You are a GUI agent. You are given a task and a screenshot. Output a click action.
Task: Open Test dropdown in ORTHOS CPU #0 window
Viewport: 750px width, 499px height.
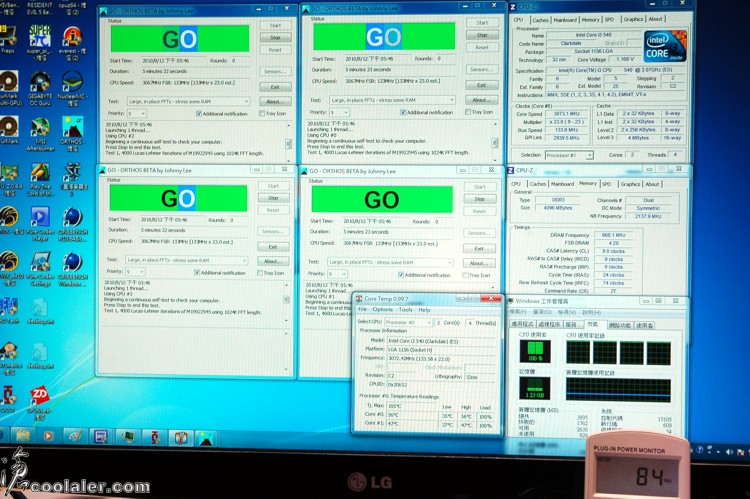[x=392, y=100]
